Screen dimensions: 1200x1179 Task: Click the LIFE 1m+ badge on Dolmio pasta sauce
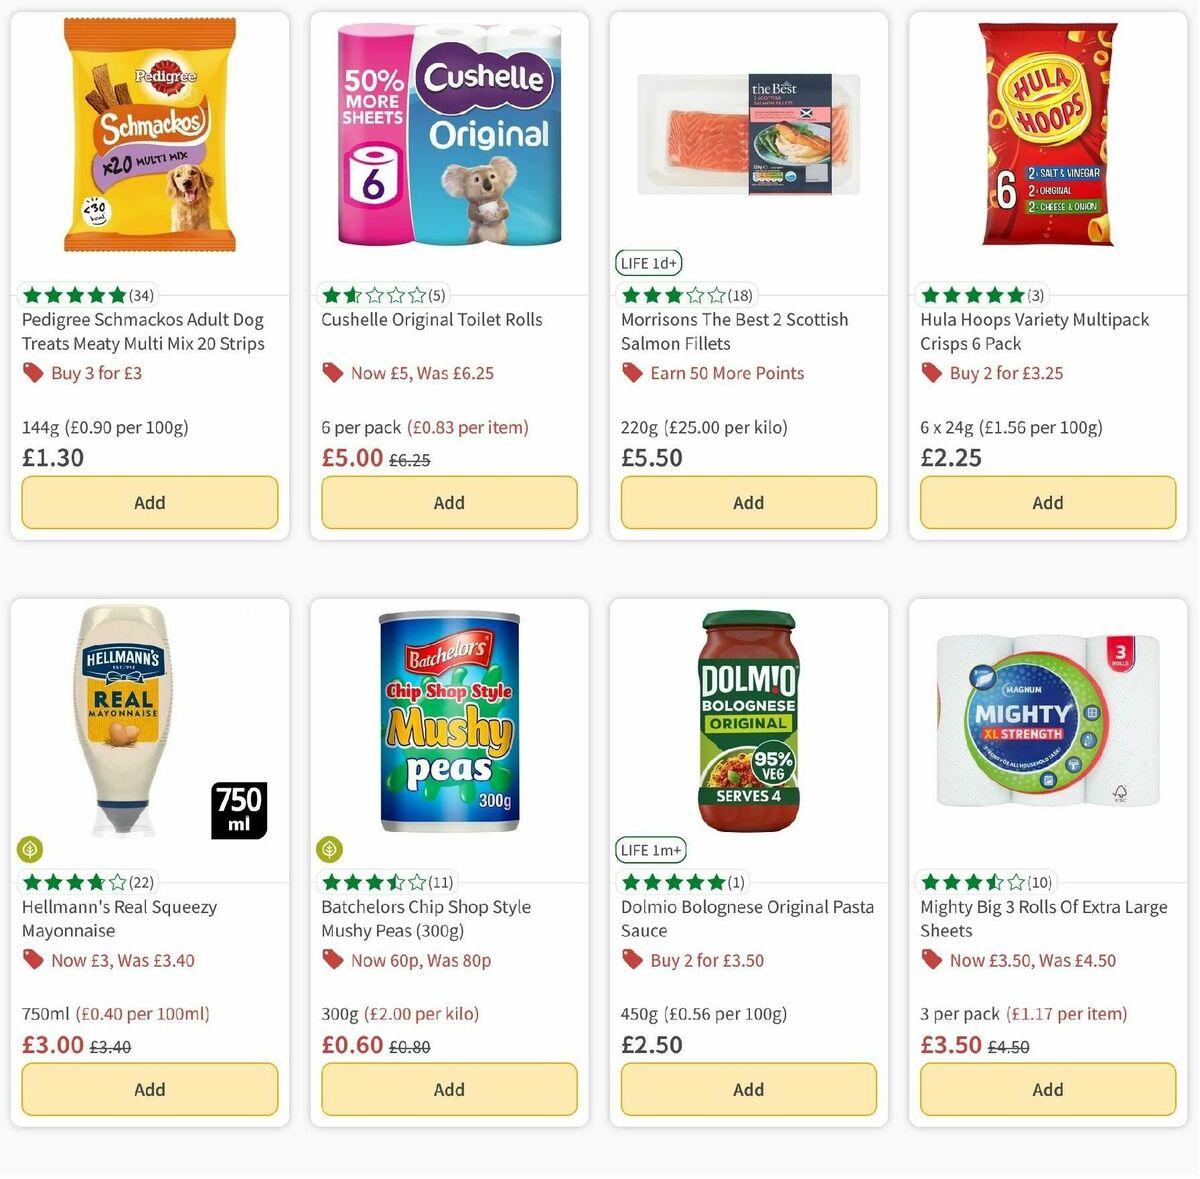652,850
